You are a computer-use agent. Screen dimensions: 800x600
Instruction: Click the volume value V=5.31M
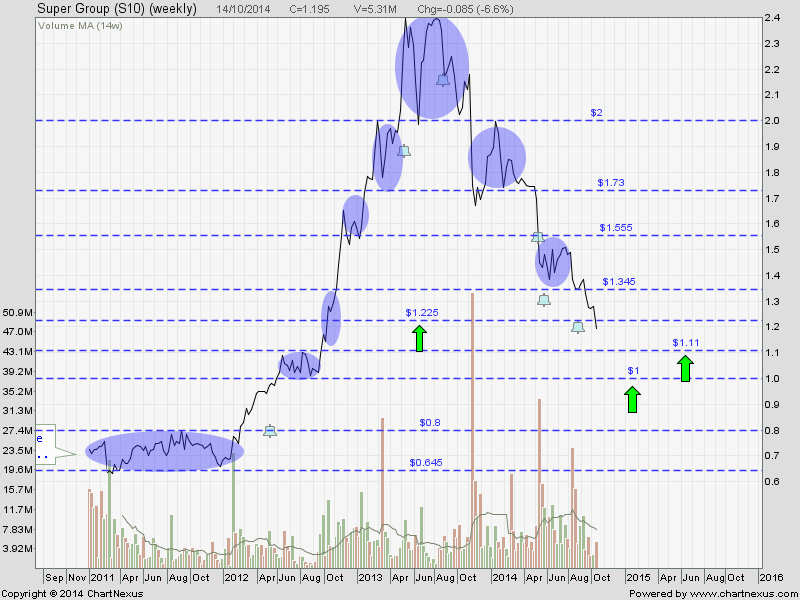point(374,9)
